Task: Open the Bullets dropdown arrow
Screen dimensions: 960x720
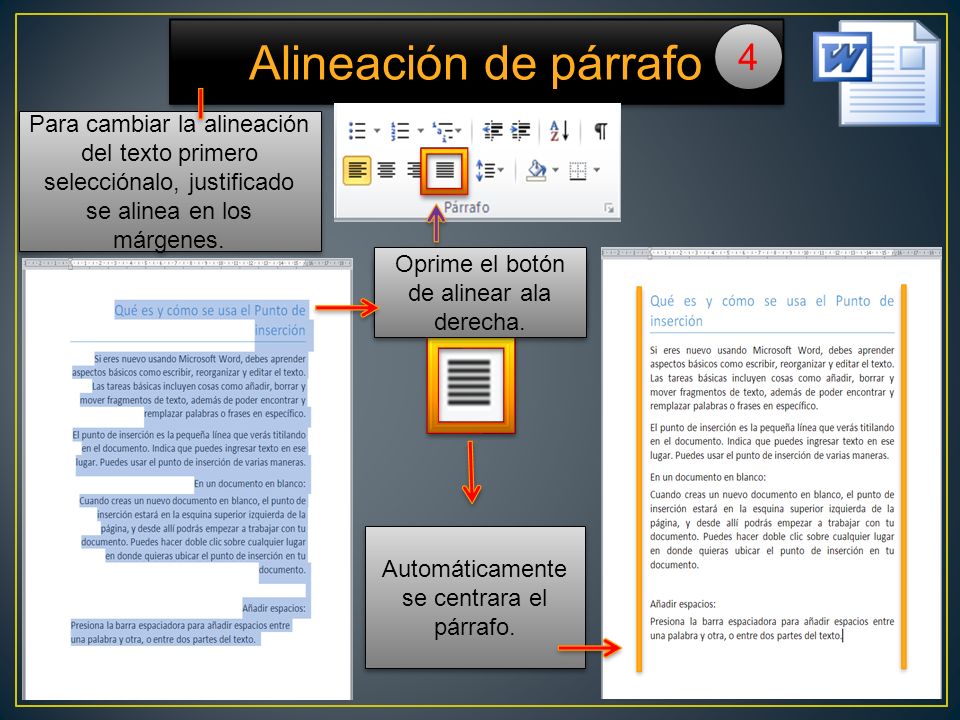Action: [377, 130]
